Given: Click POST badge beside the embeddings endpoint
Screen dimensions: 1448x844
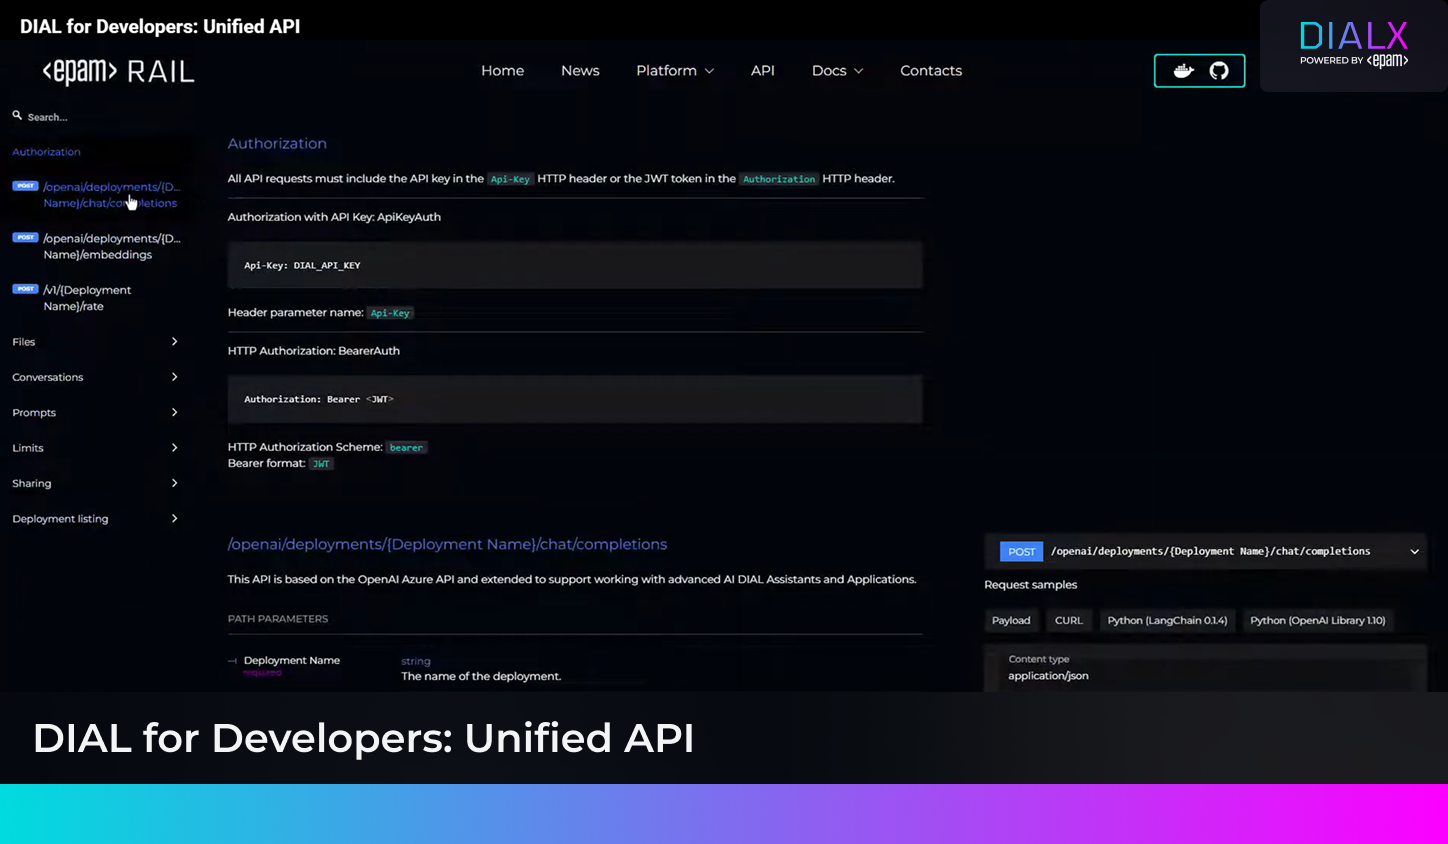Looking at the screenshot, I should tap(25, 238).
